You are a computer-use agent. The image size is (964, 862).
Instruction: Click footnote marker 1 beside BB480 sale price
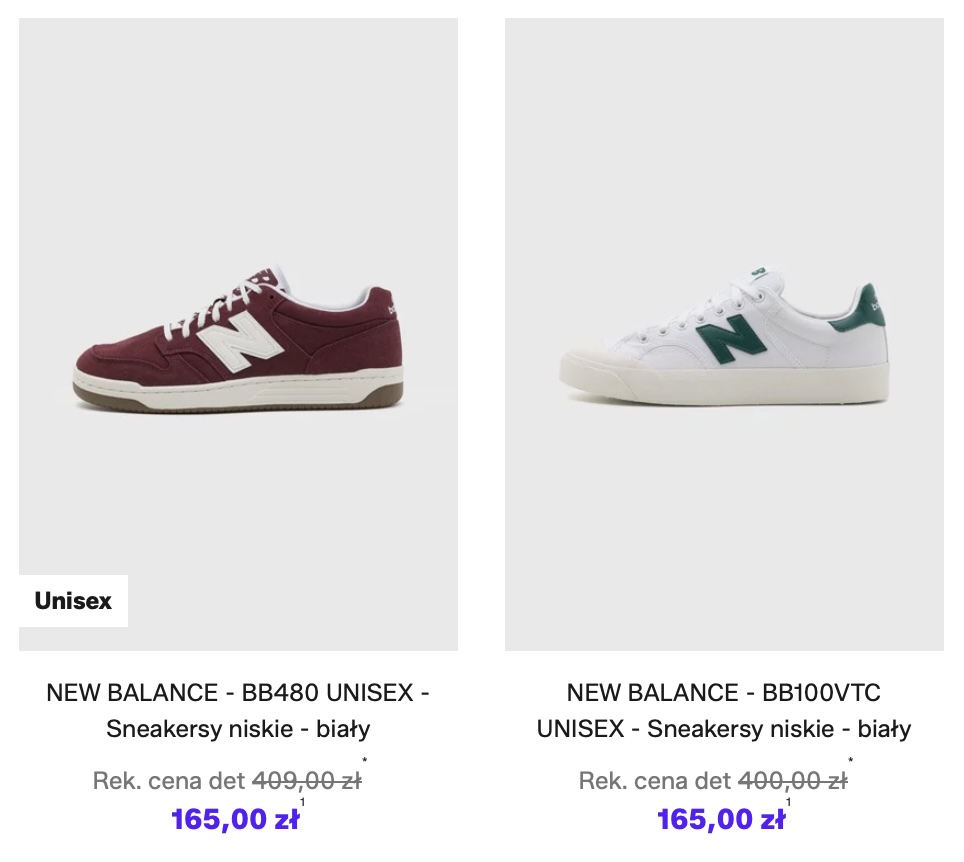click(303, 803)
